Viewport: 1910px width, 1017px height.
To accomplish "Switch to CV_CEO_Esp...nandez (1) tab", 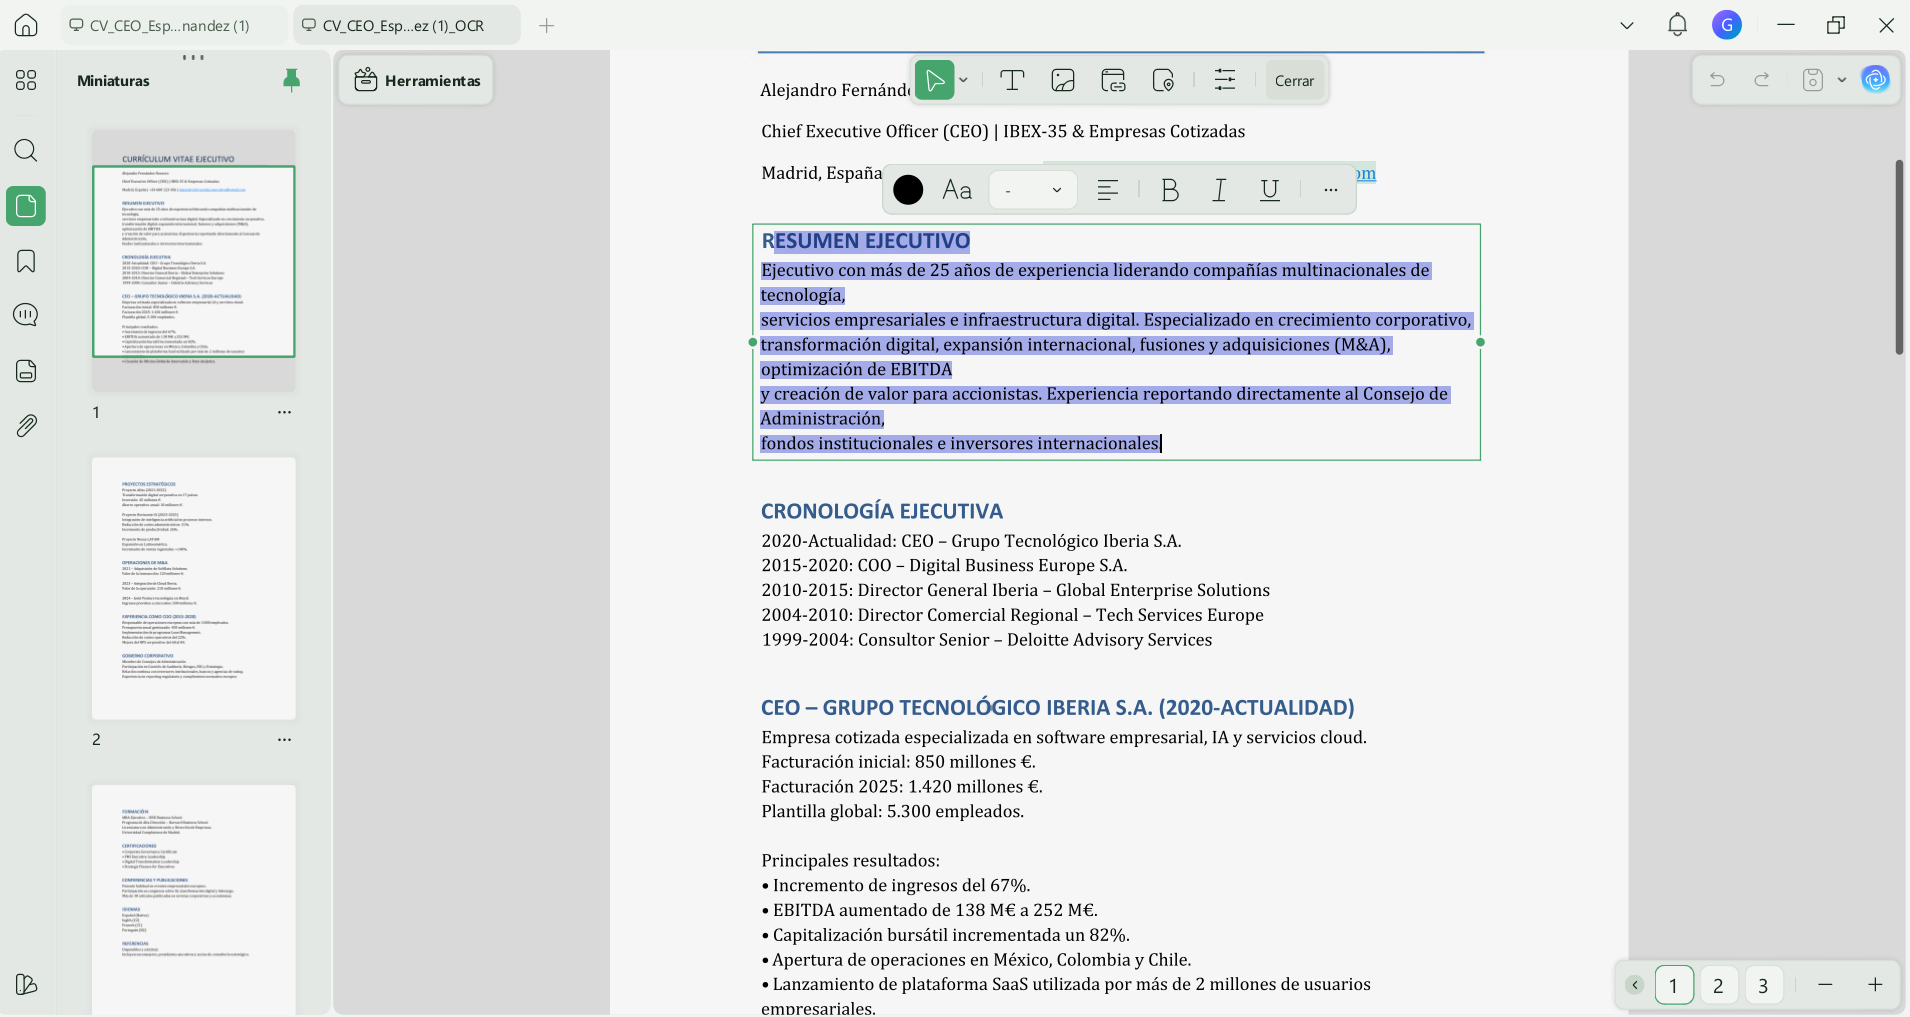I will point(172,26).
